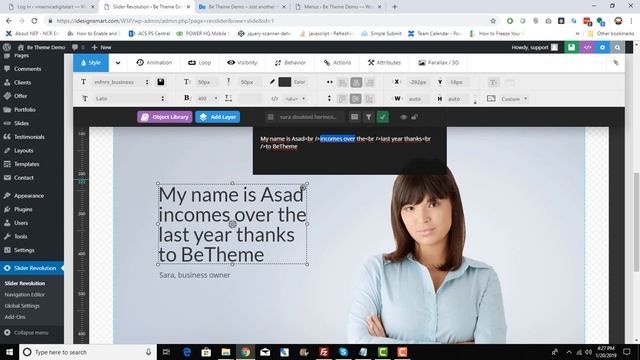Switch to the Loop tab
The image size is (640, 360).
click(200, 63)
